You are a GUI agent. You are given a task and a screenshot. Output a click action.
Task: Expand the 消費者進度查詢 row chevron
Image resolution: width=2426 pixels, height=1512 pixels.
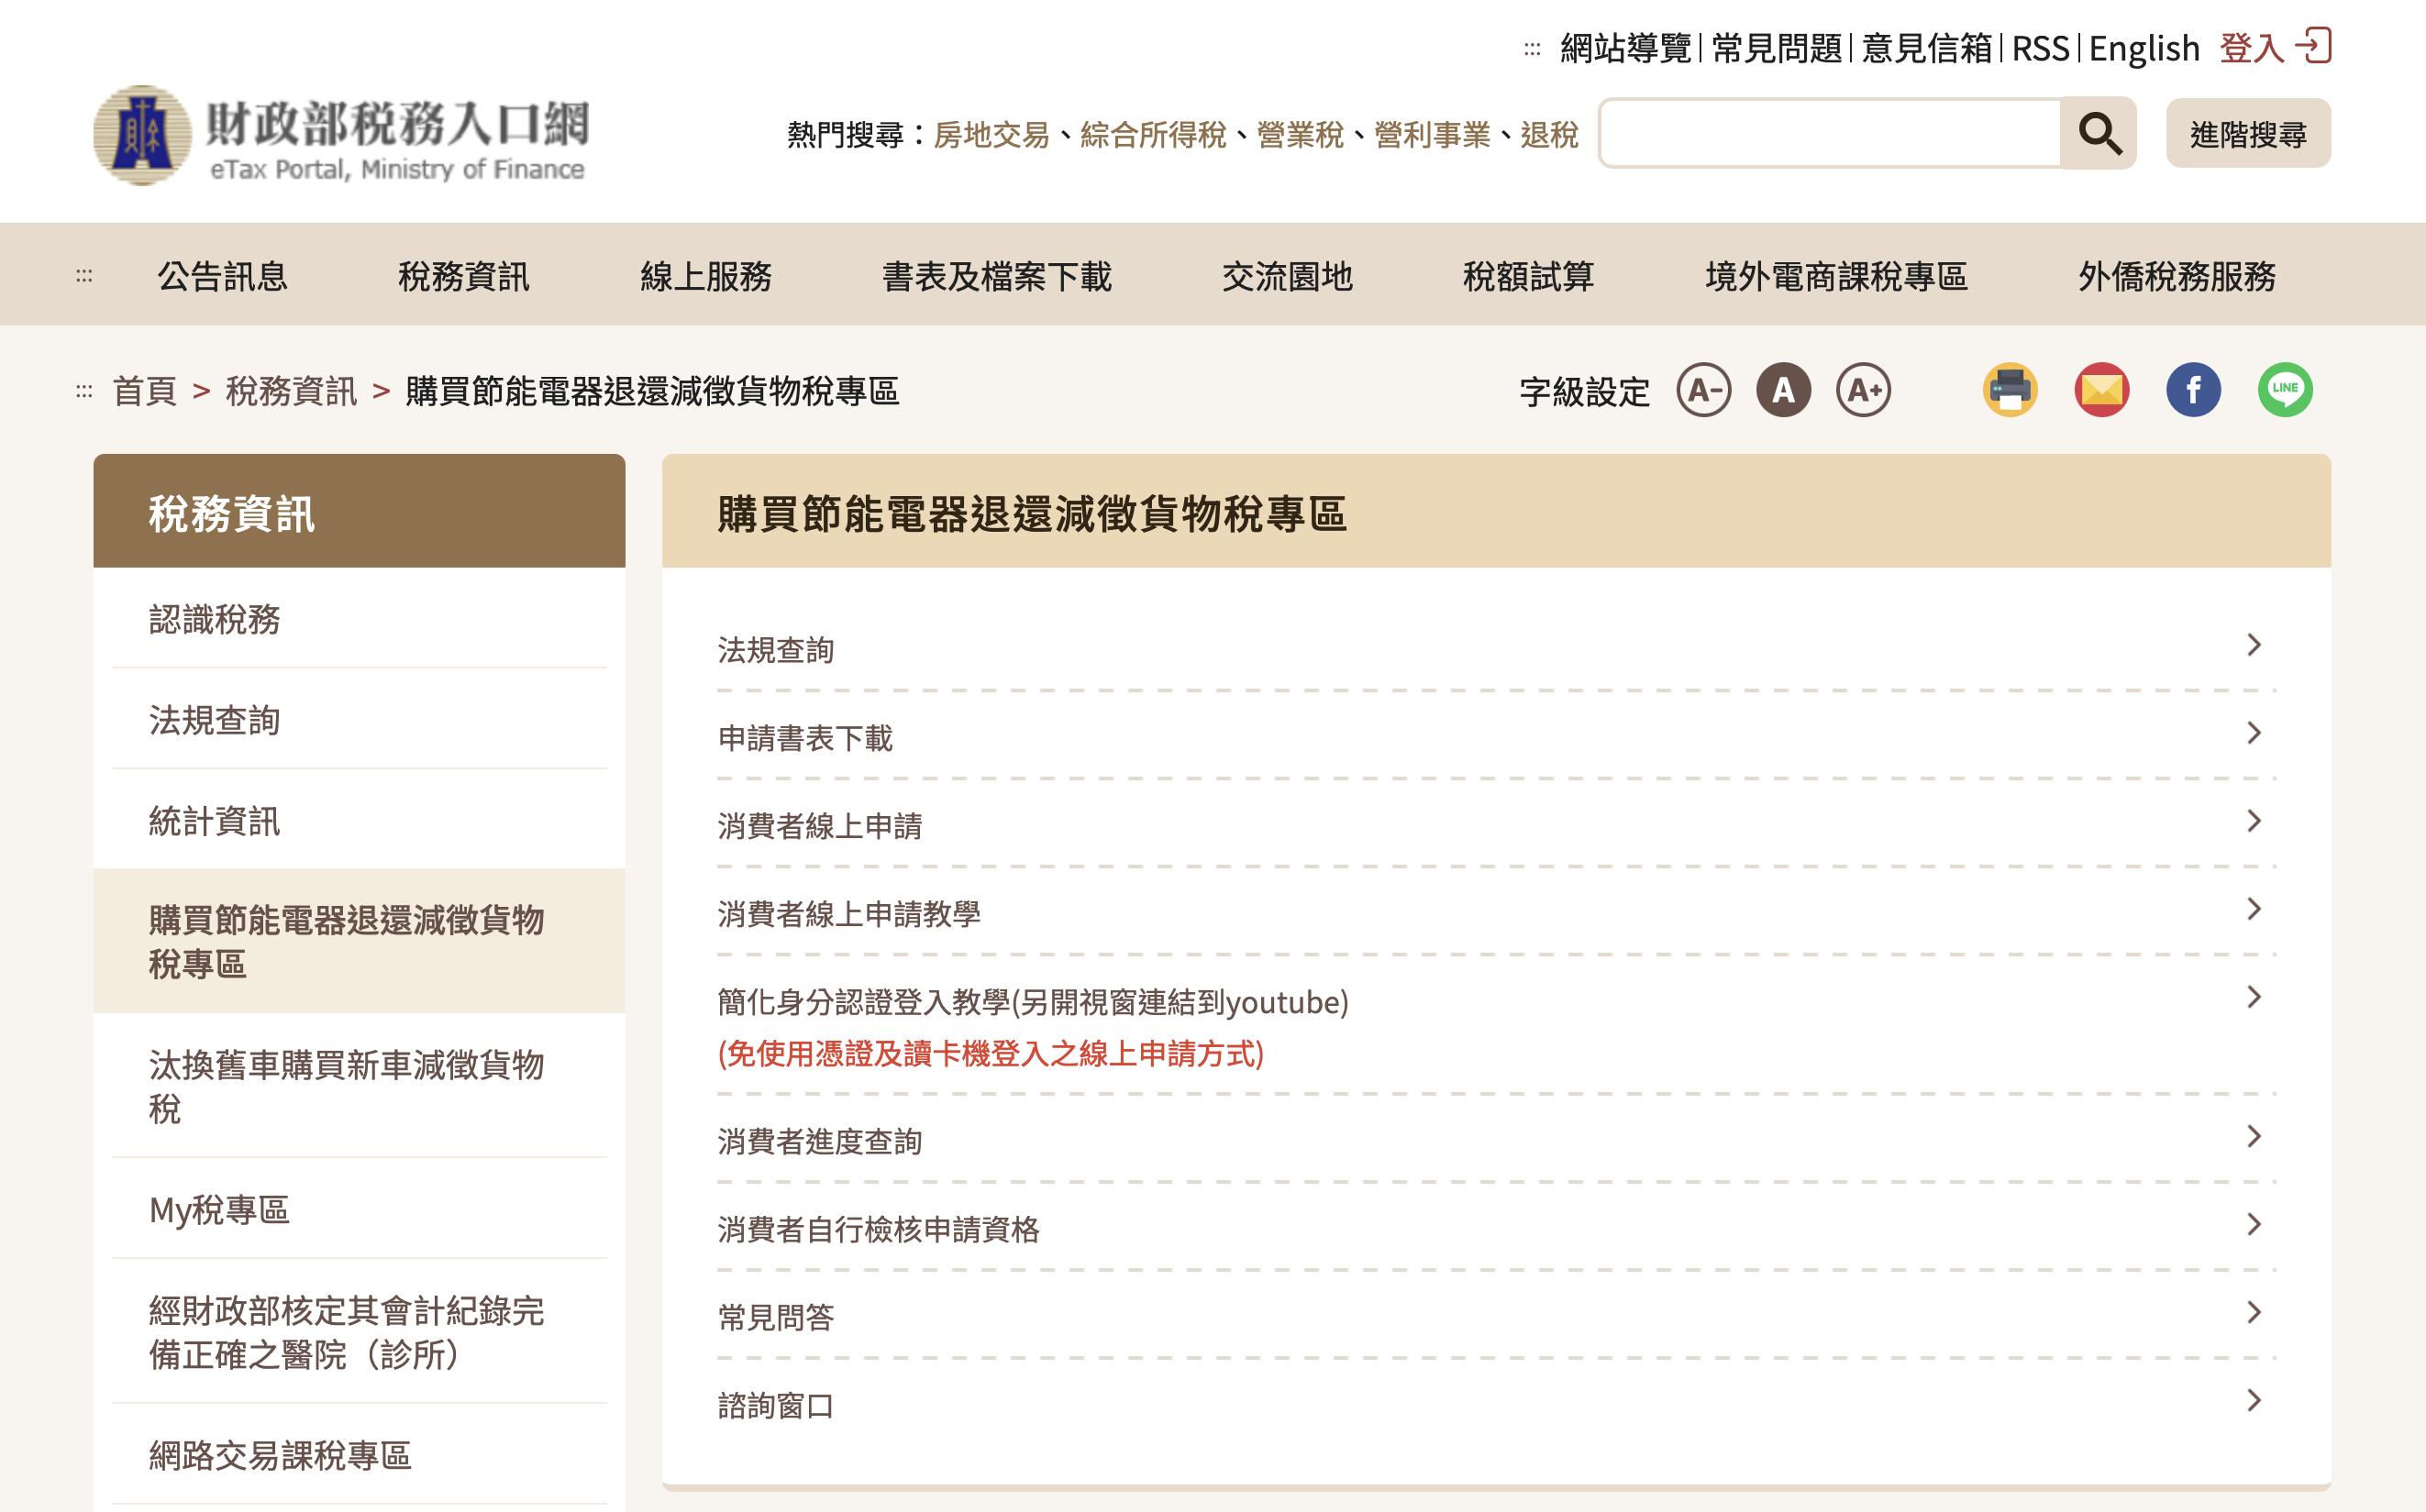click(x=2254, y=1136)
